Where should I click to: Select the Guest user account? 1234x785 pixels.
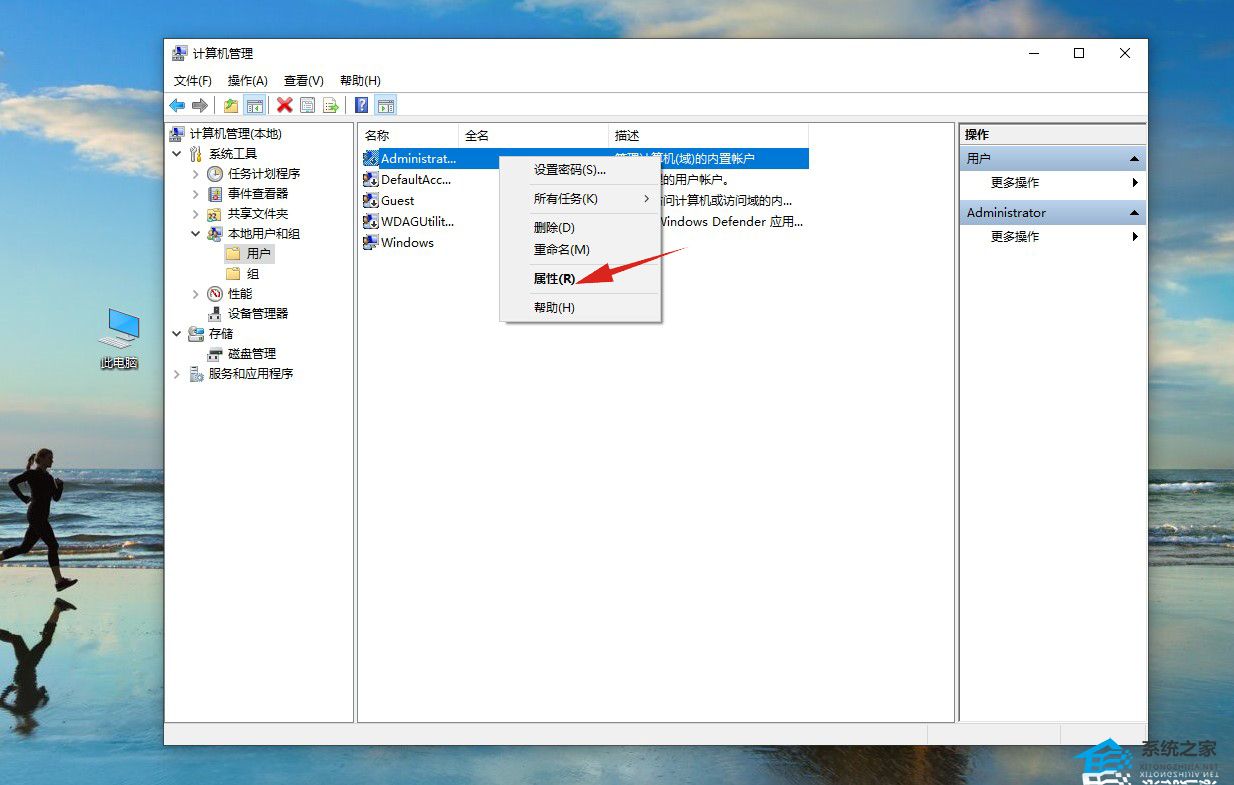[x=397, y=201]
